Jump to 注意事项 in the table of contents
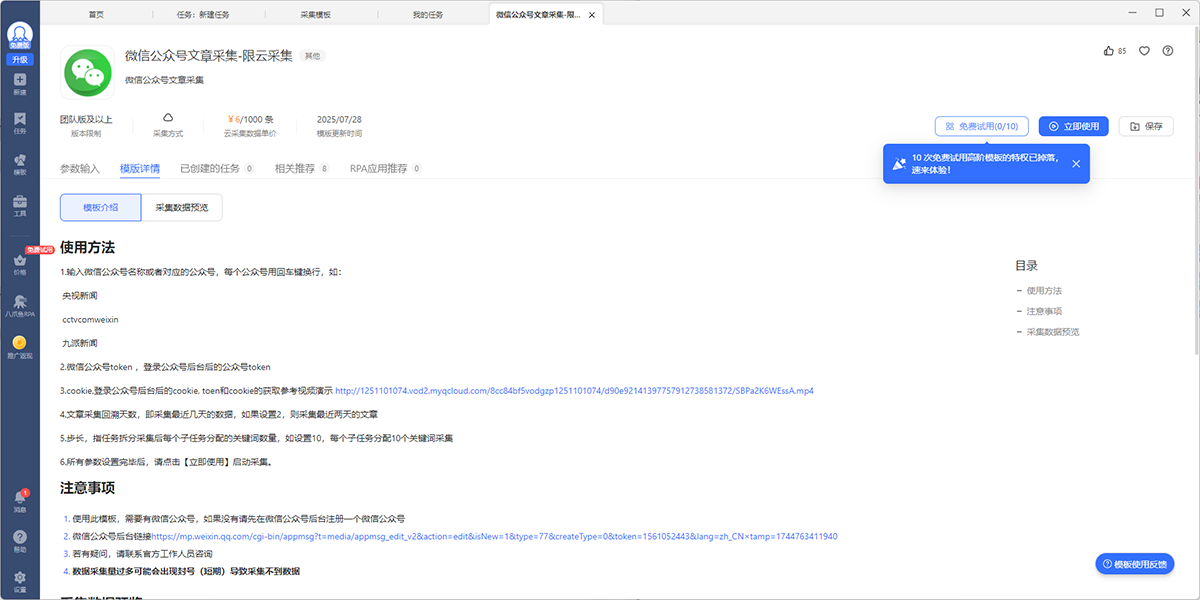The height and width of the screenshot is (600, 1200). 1044,311
